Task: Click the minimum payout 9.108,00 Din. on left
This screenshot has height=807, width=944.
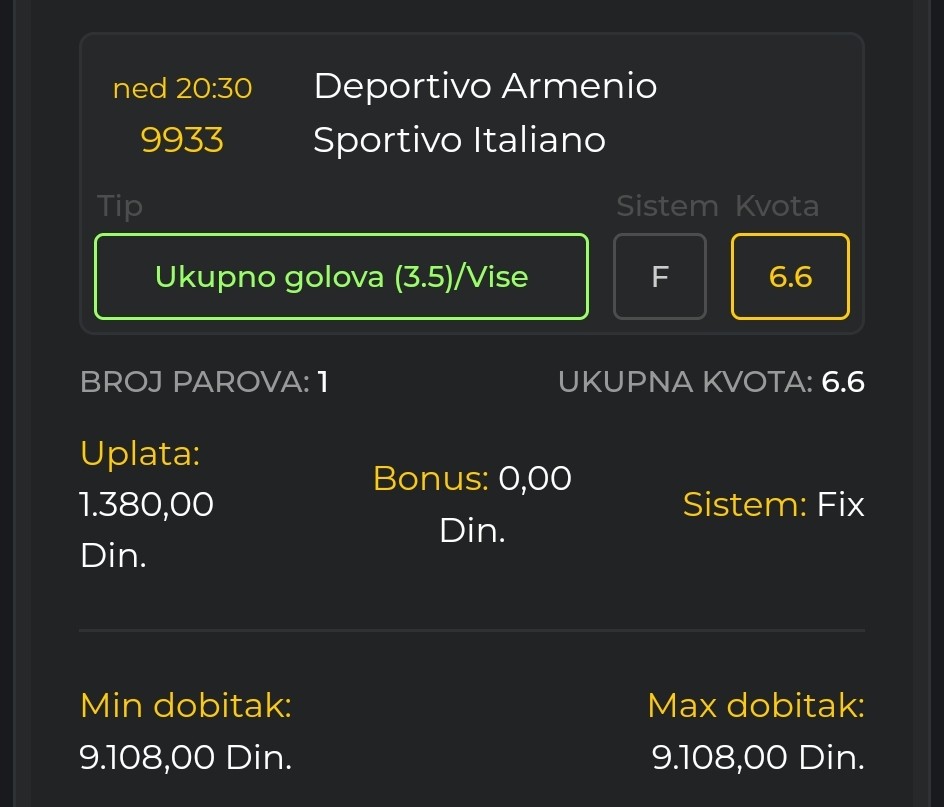Action: 186,758
